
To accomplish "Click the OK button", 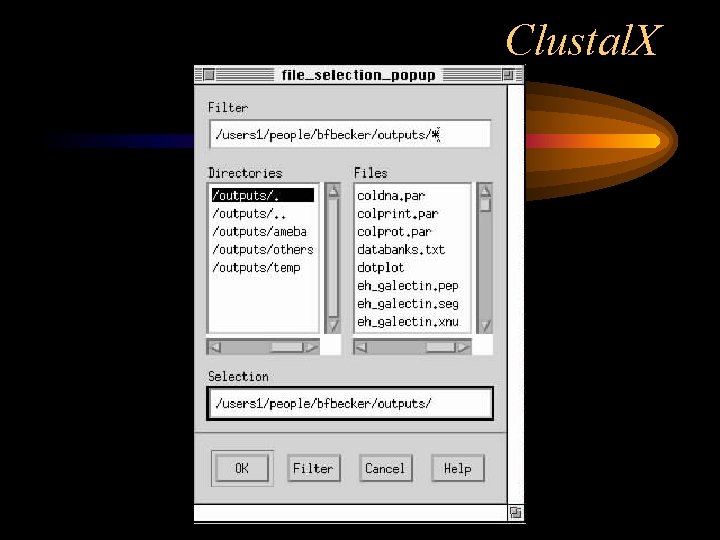I will point(242,468).
